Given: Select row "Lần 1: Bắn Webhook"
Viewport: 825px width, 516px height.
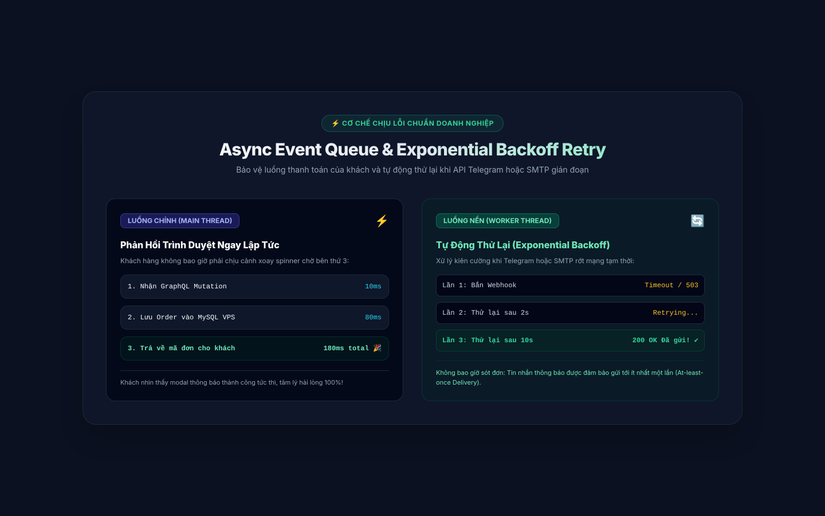Looking at the screenshot, I should coord(570,285).
